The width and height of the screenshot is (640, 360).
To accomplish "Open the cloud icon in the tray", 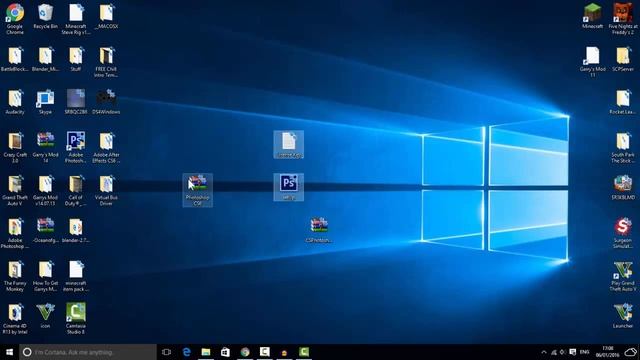I will [631, 352].
